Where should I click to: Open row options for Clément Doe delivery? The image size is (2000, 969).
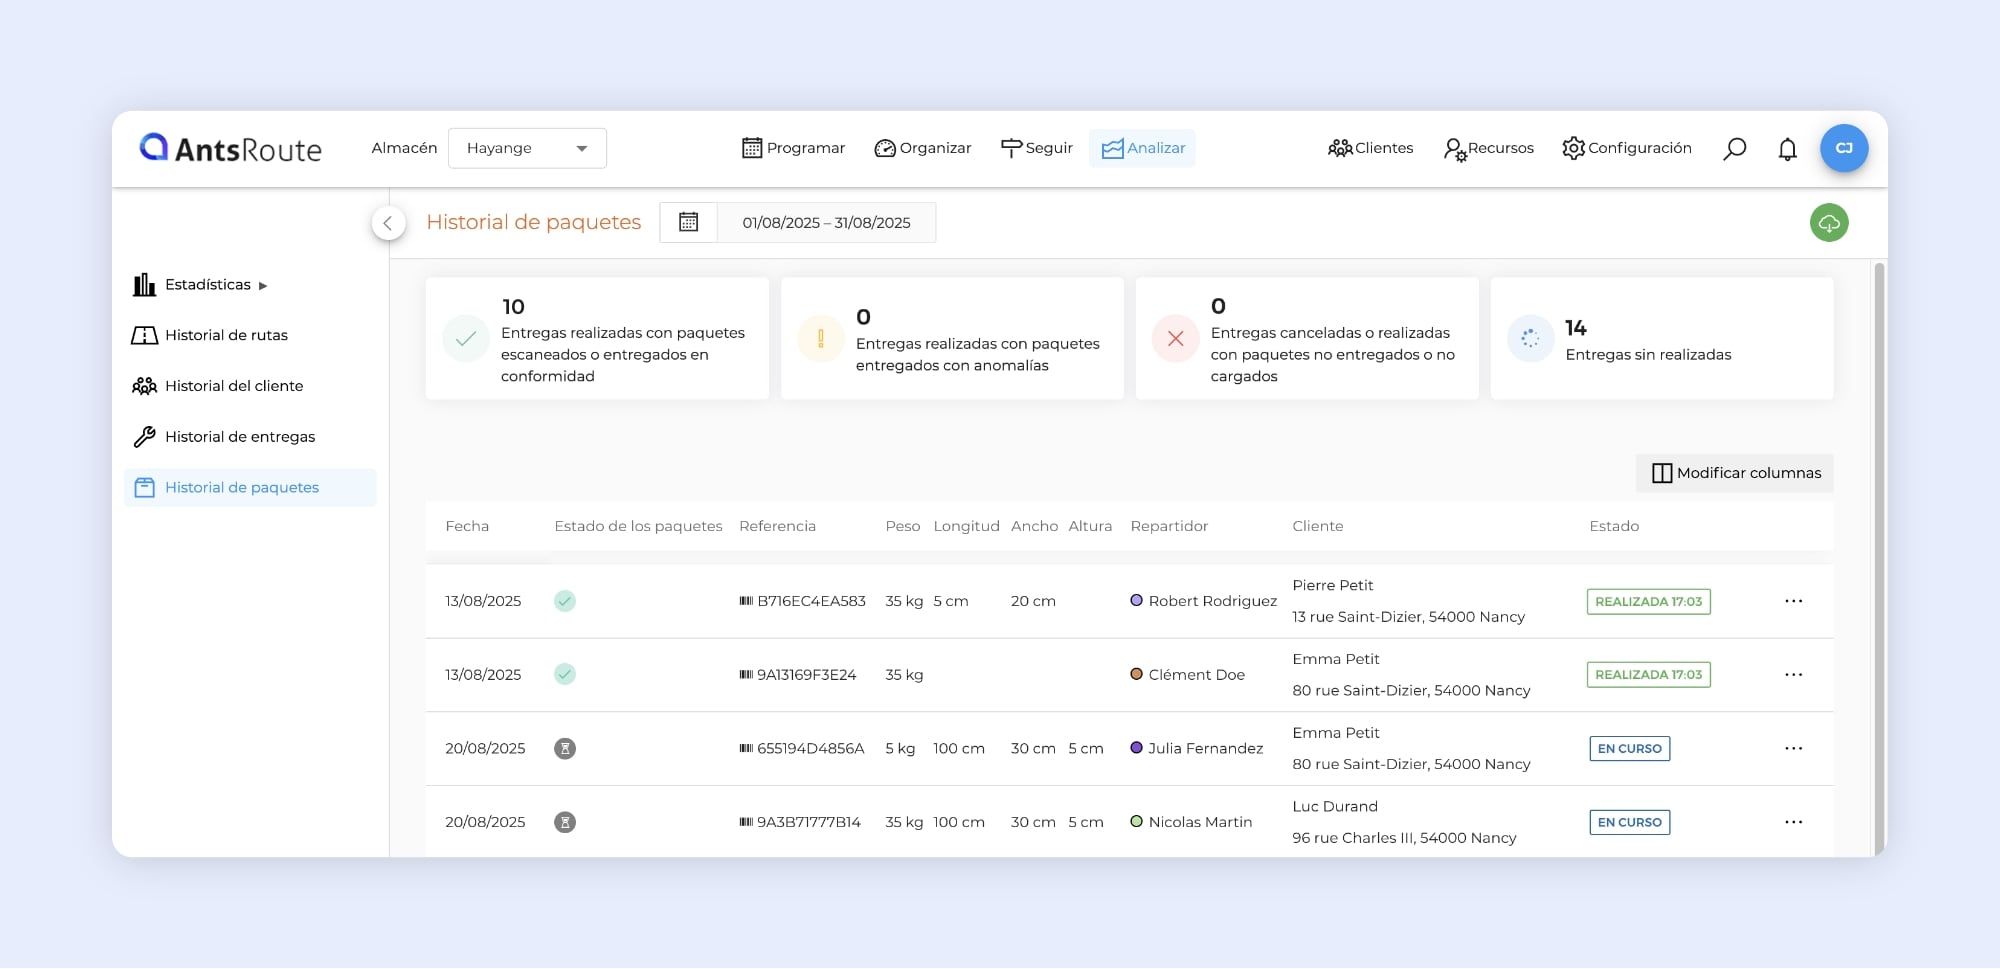1793,675
